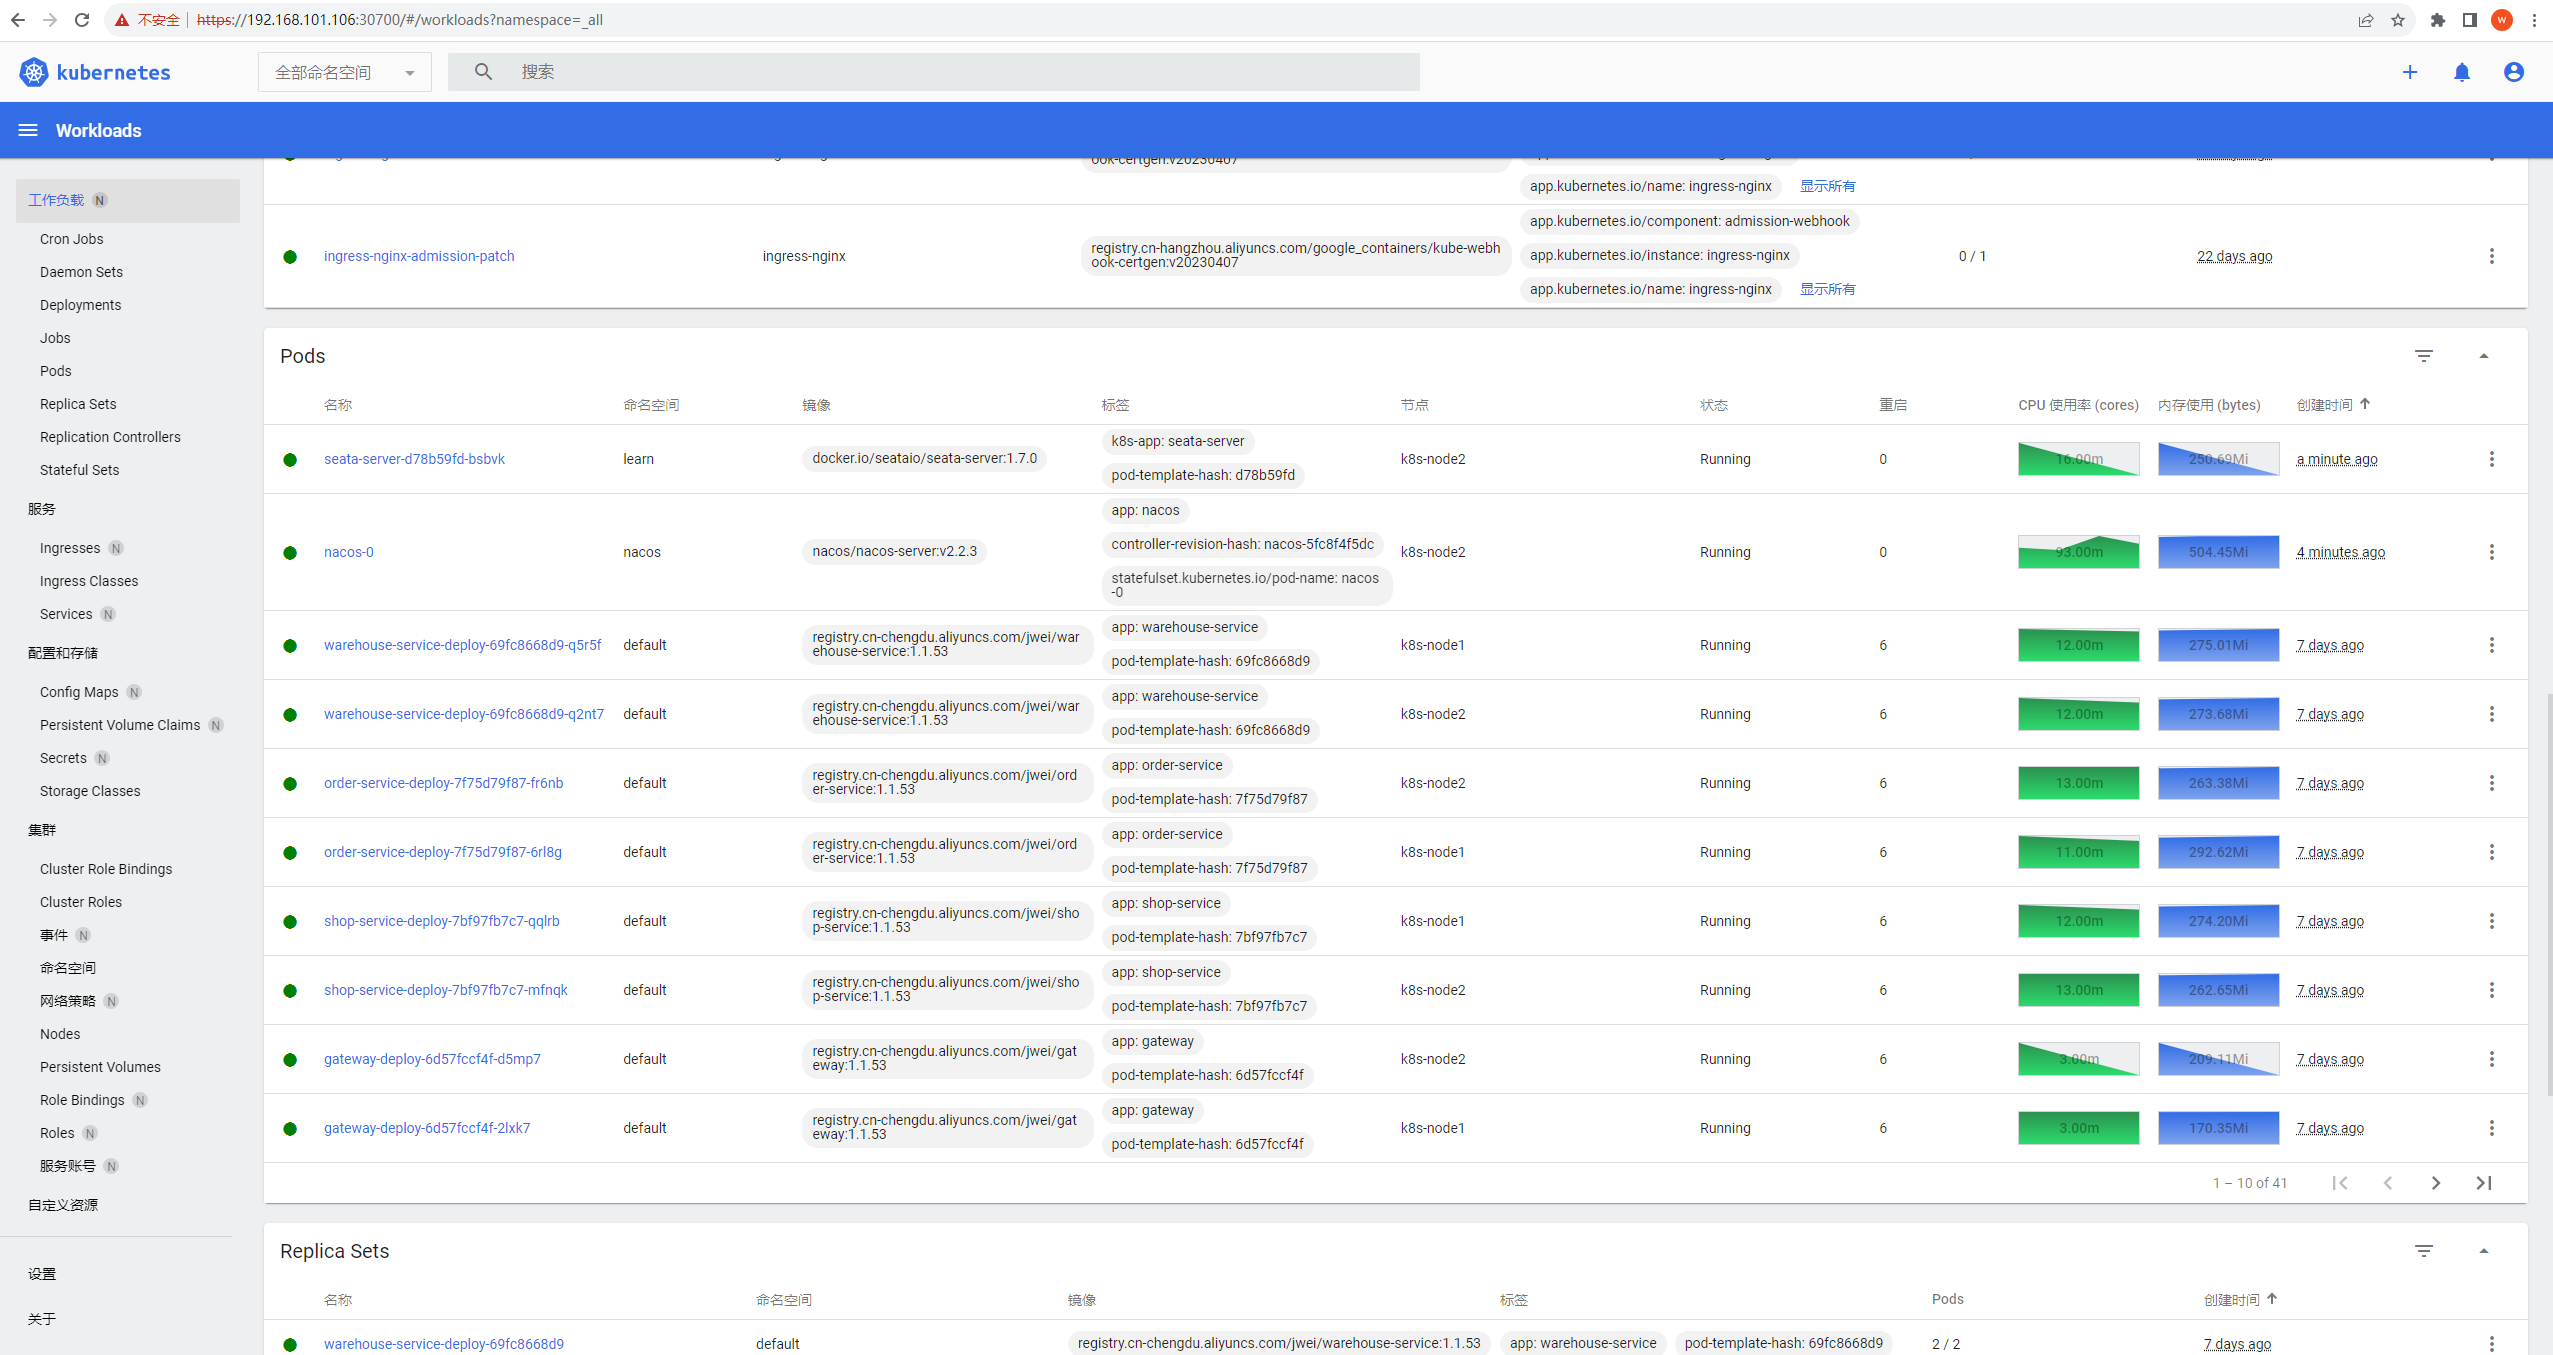Open the browser extensions puzzle icon
The height and width of the screenshot is (1355, 2553).
click(x=2438, y=20)
